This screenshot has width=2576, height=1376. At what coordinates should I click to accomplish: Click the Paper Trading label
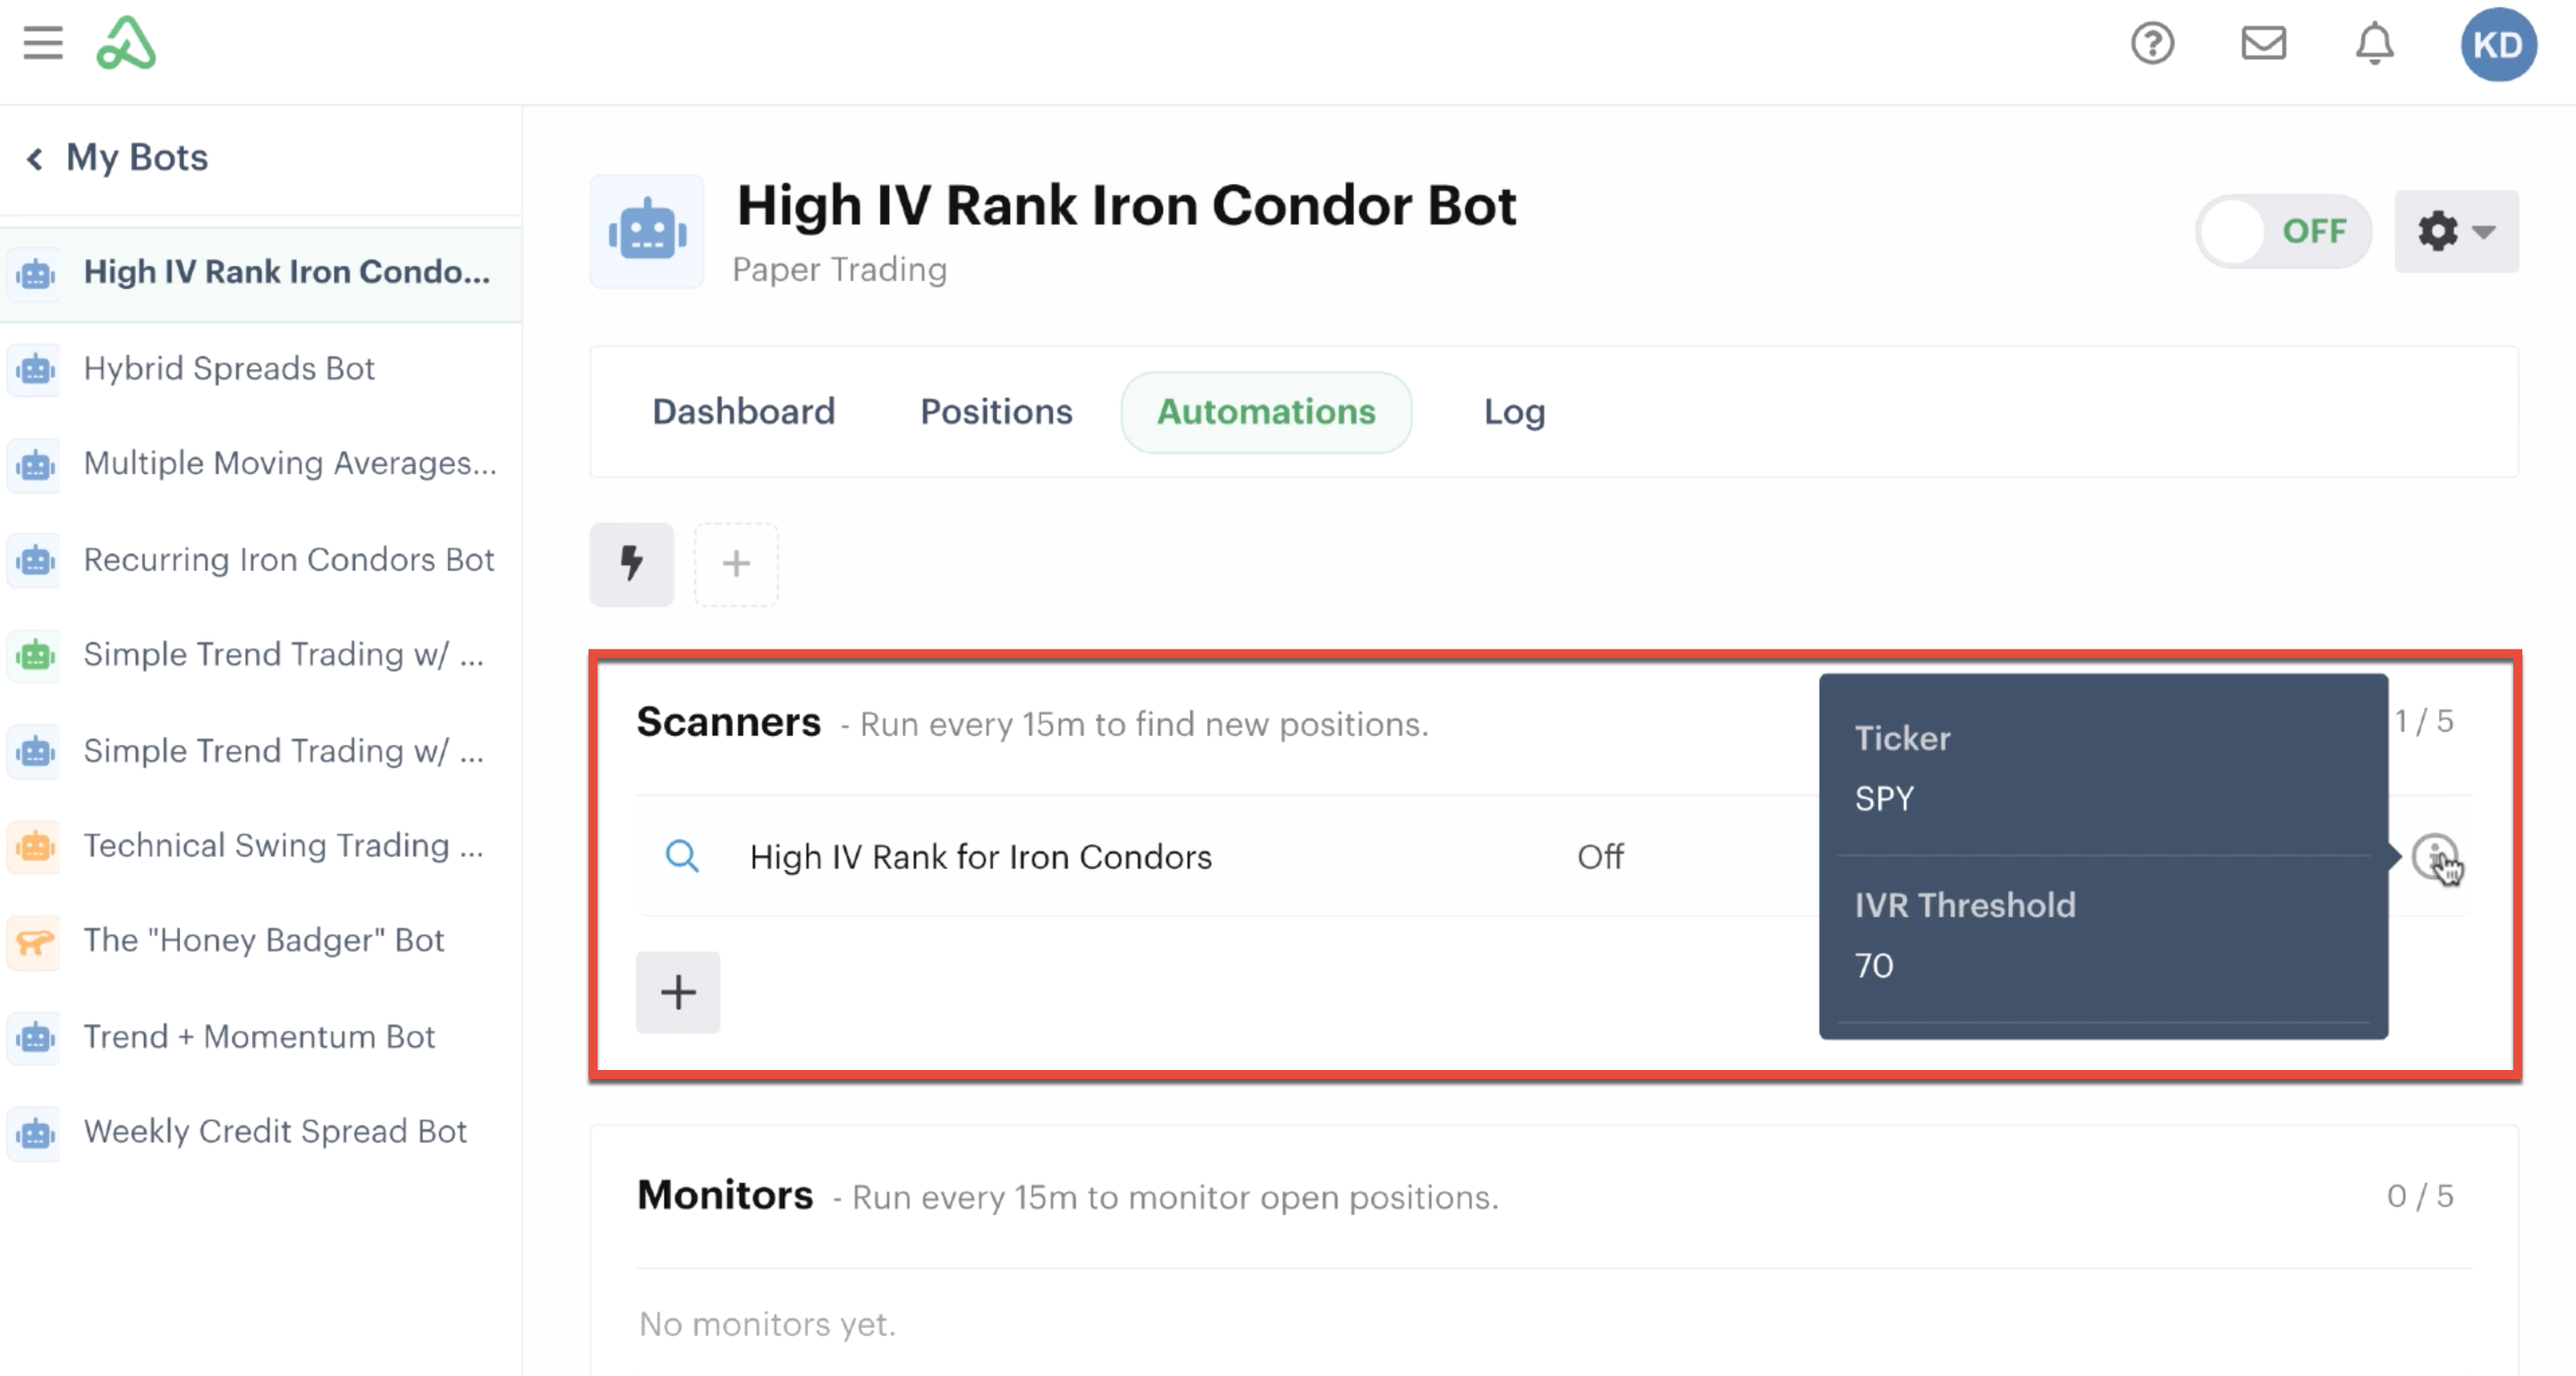(x=839, y=270)
